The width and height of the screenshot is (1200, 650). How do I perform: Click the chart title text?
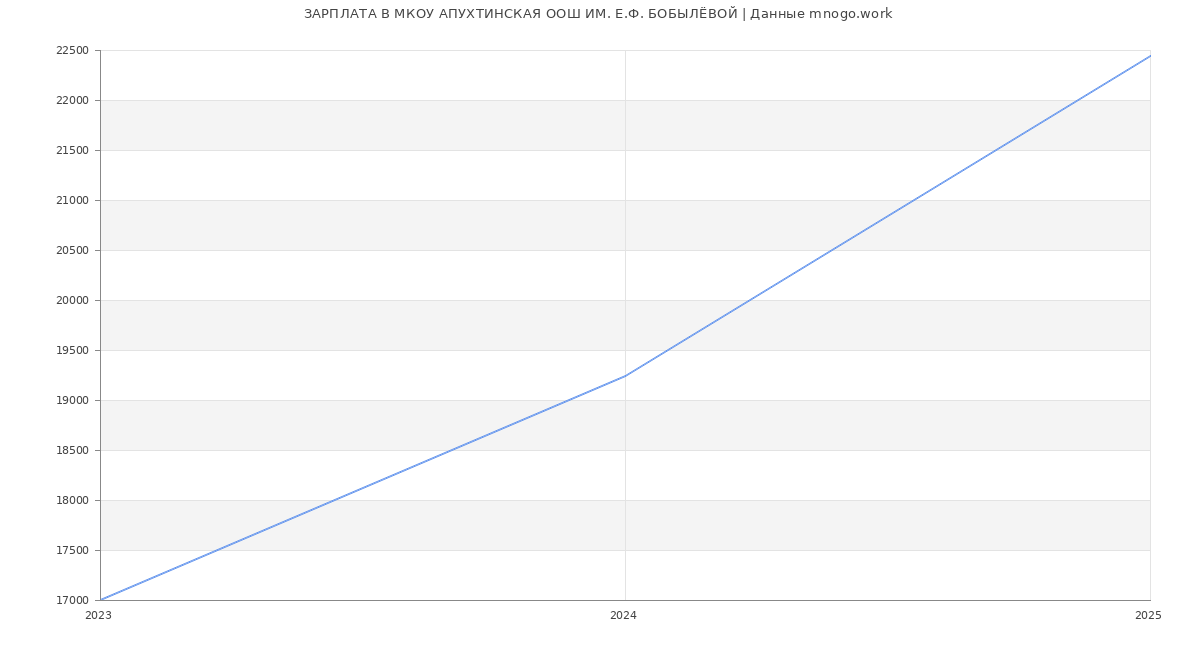598,14
